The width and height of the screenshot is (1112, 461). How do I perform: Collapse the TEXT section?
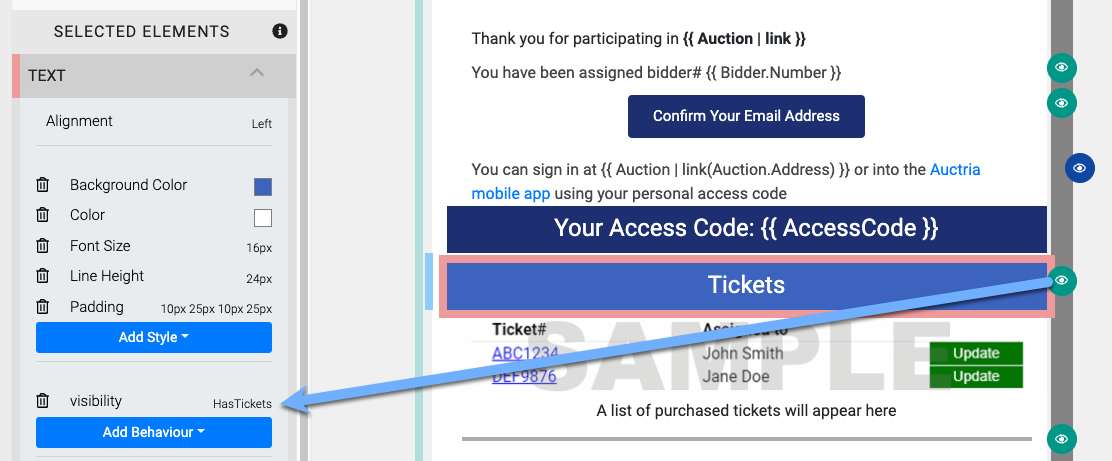click(x=257, y=74)
